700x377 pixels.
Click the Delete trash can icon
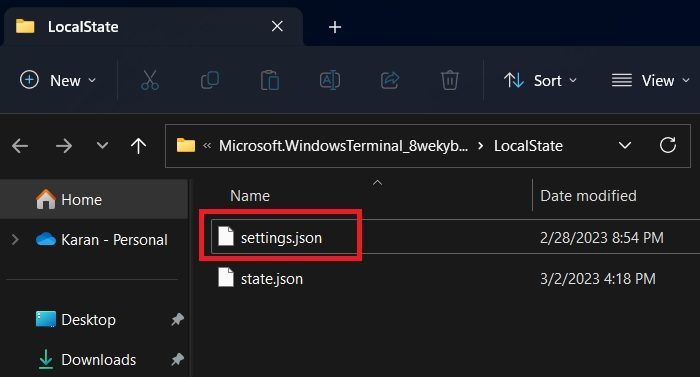pyautogui.click(x=450, y=80)
